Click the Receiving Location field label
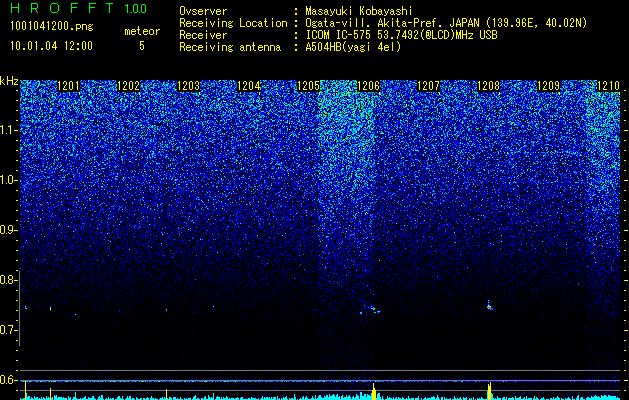Viewport: 629px width, 400px height. [x=233, y=23]
